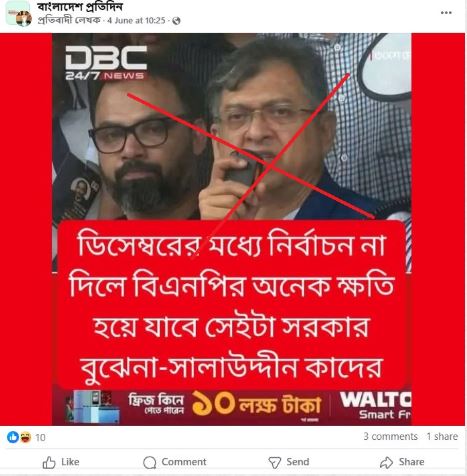
Task: Share the post with Share button
Action: click(402, 462)
